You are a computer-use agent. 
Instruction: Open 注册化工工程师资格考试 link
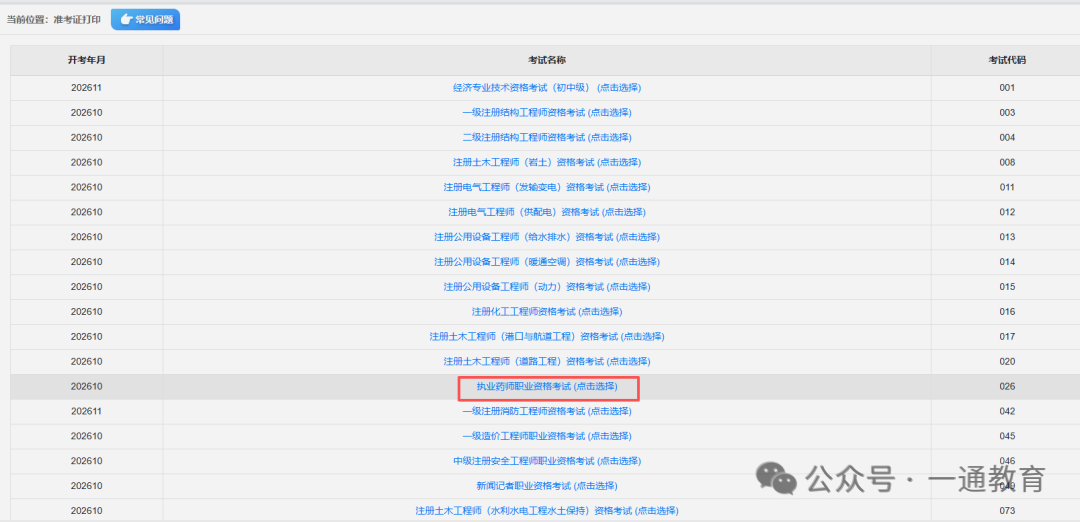547,311
